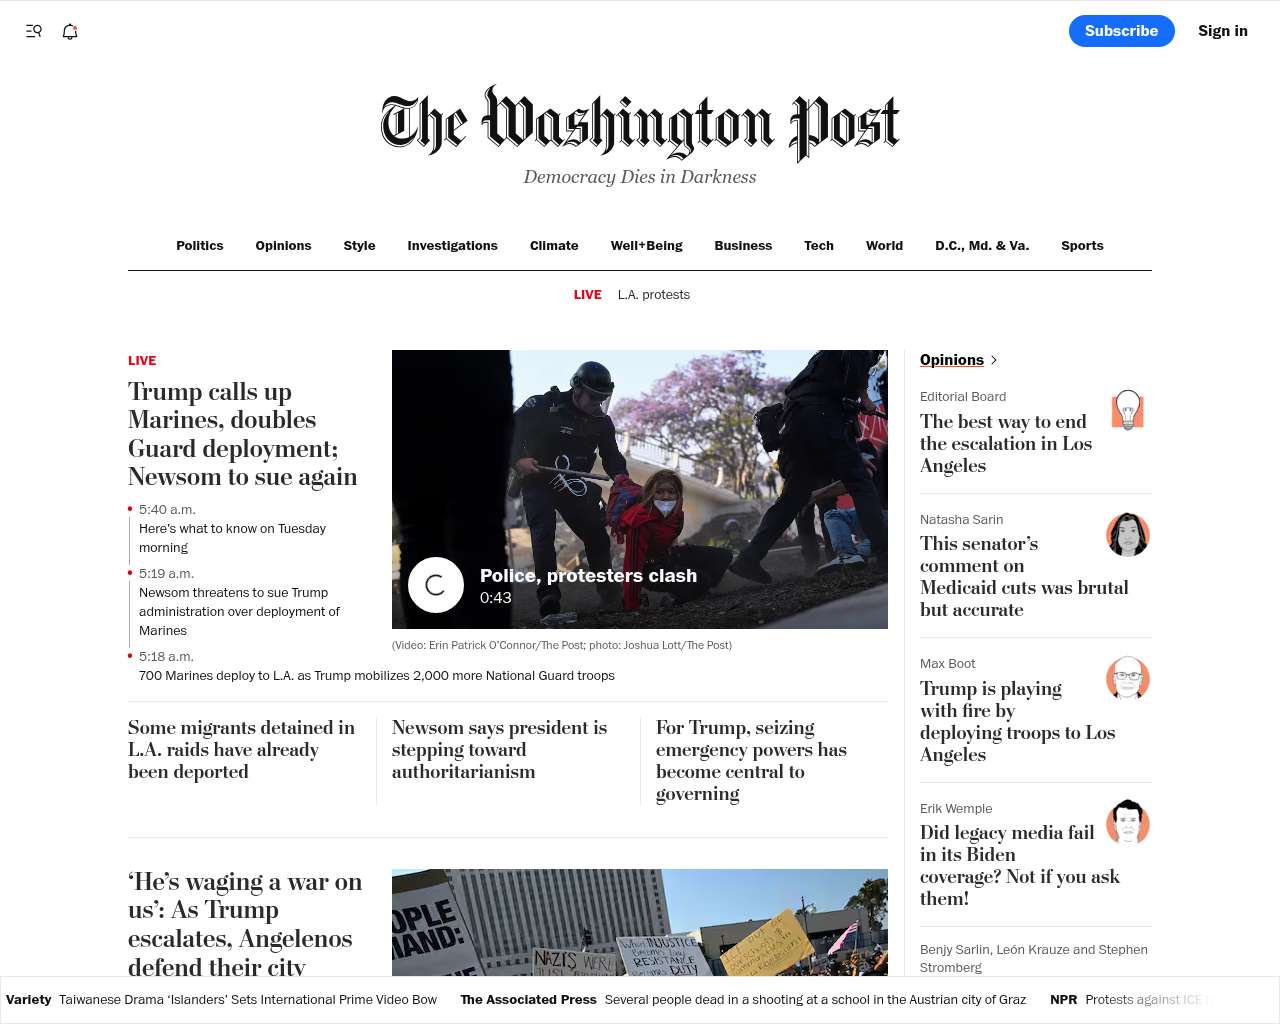Open the D.C., Md. & Va. section
The height and width of the screenshot is (1024, 1280).
982,246
